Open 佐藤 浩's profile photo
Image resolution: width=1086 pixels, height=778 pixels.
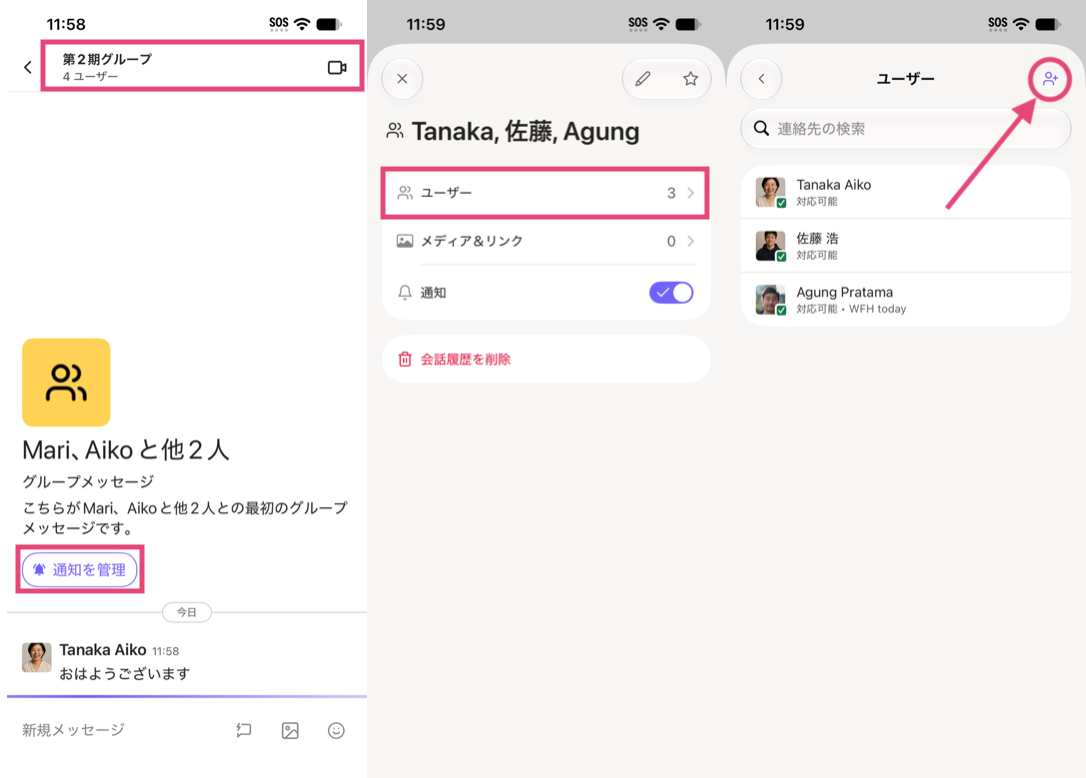(x=770, y=246)
